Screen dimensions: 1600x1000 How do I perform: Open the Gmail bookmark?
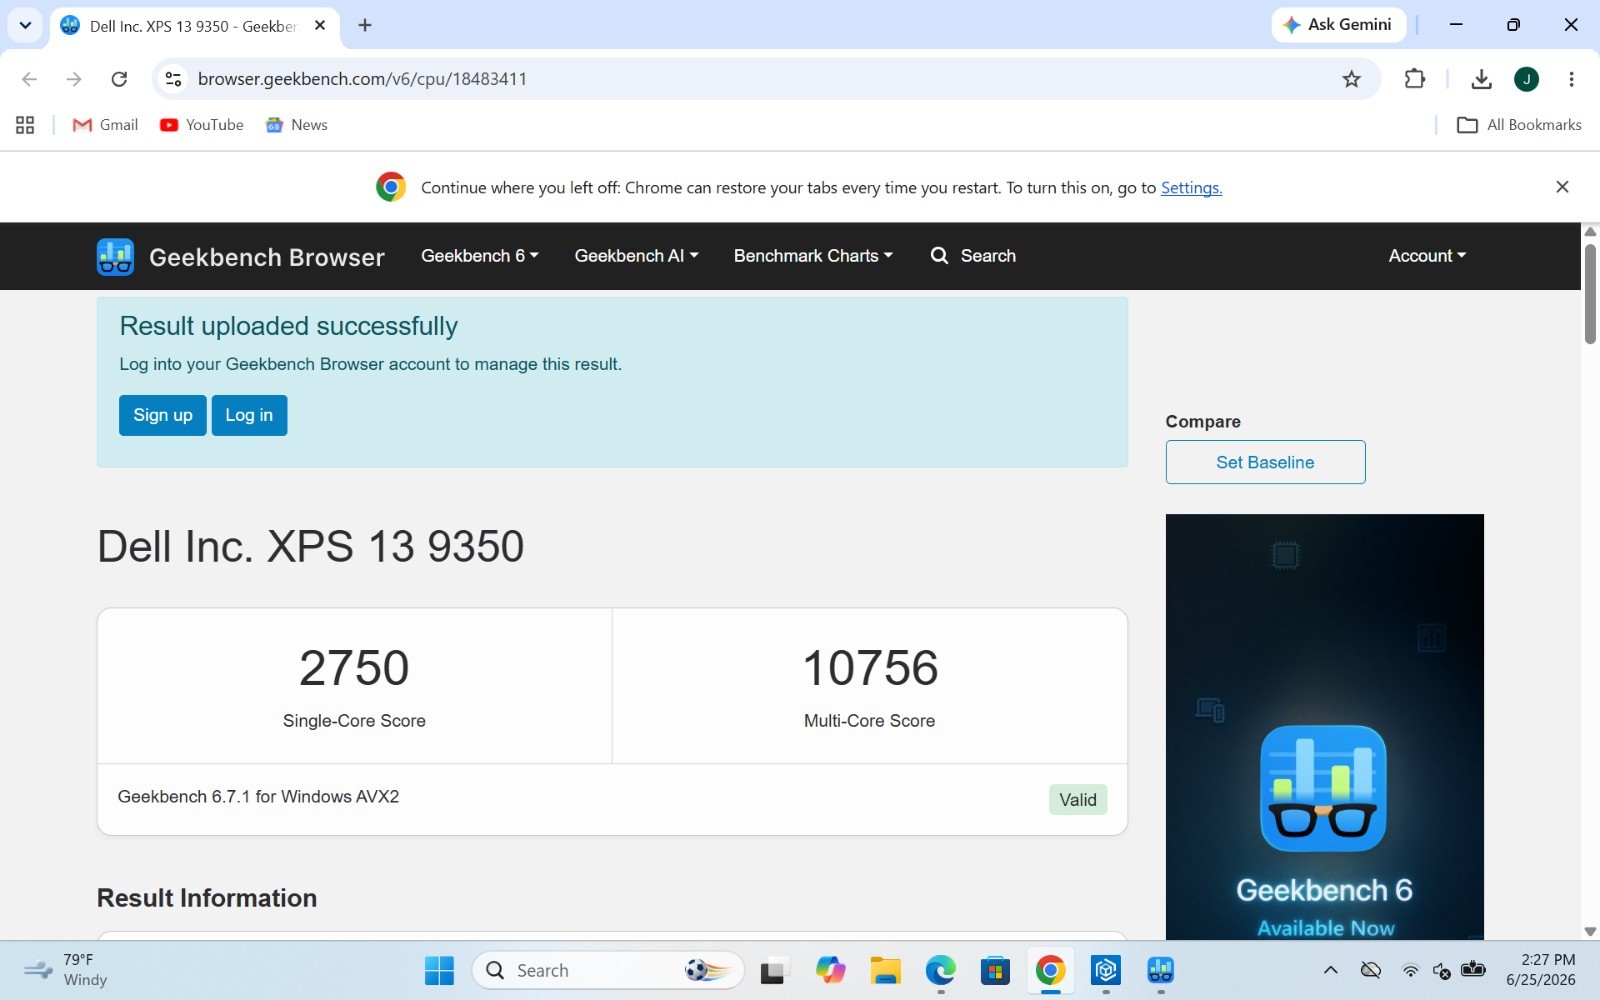tap(105, 125)
